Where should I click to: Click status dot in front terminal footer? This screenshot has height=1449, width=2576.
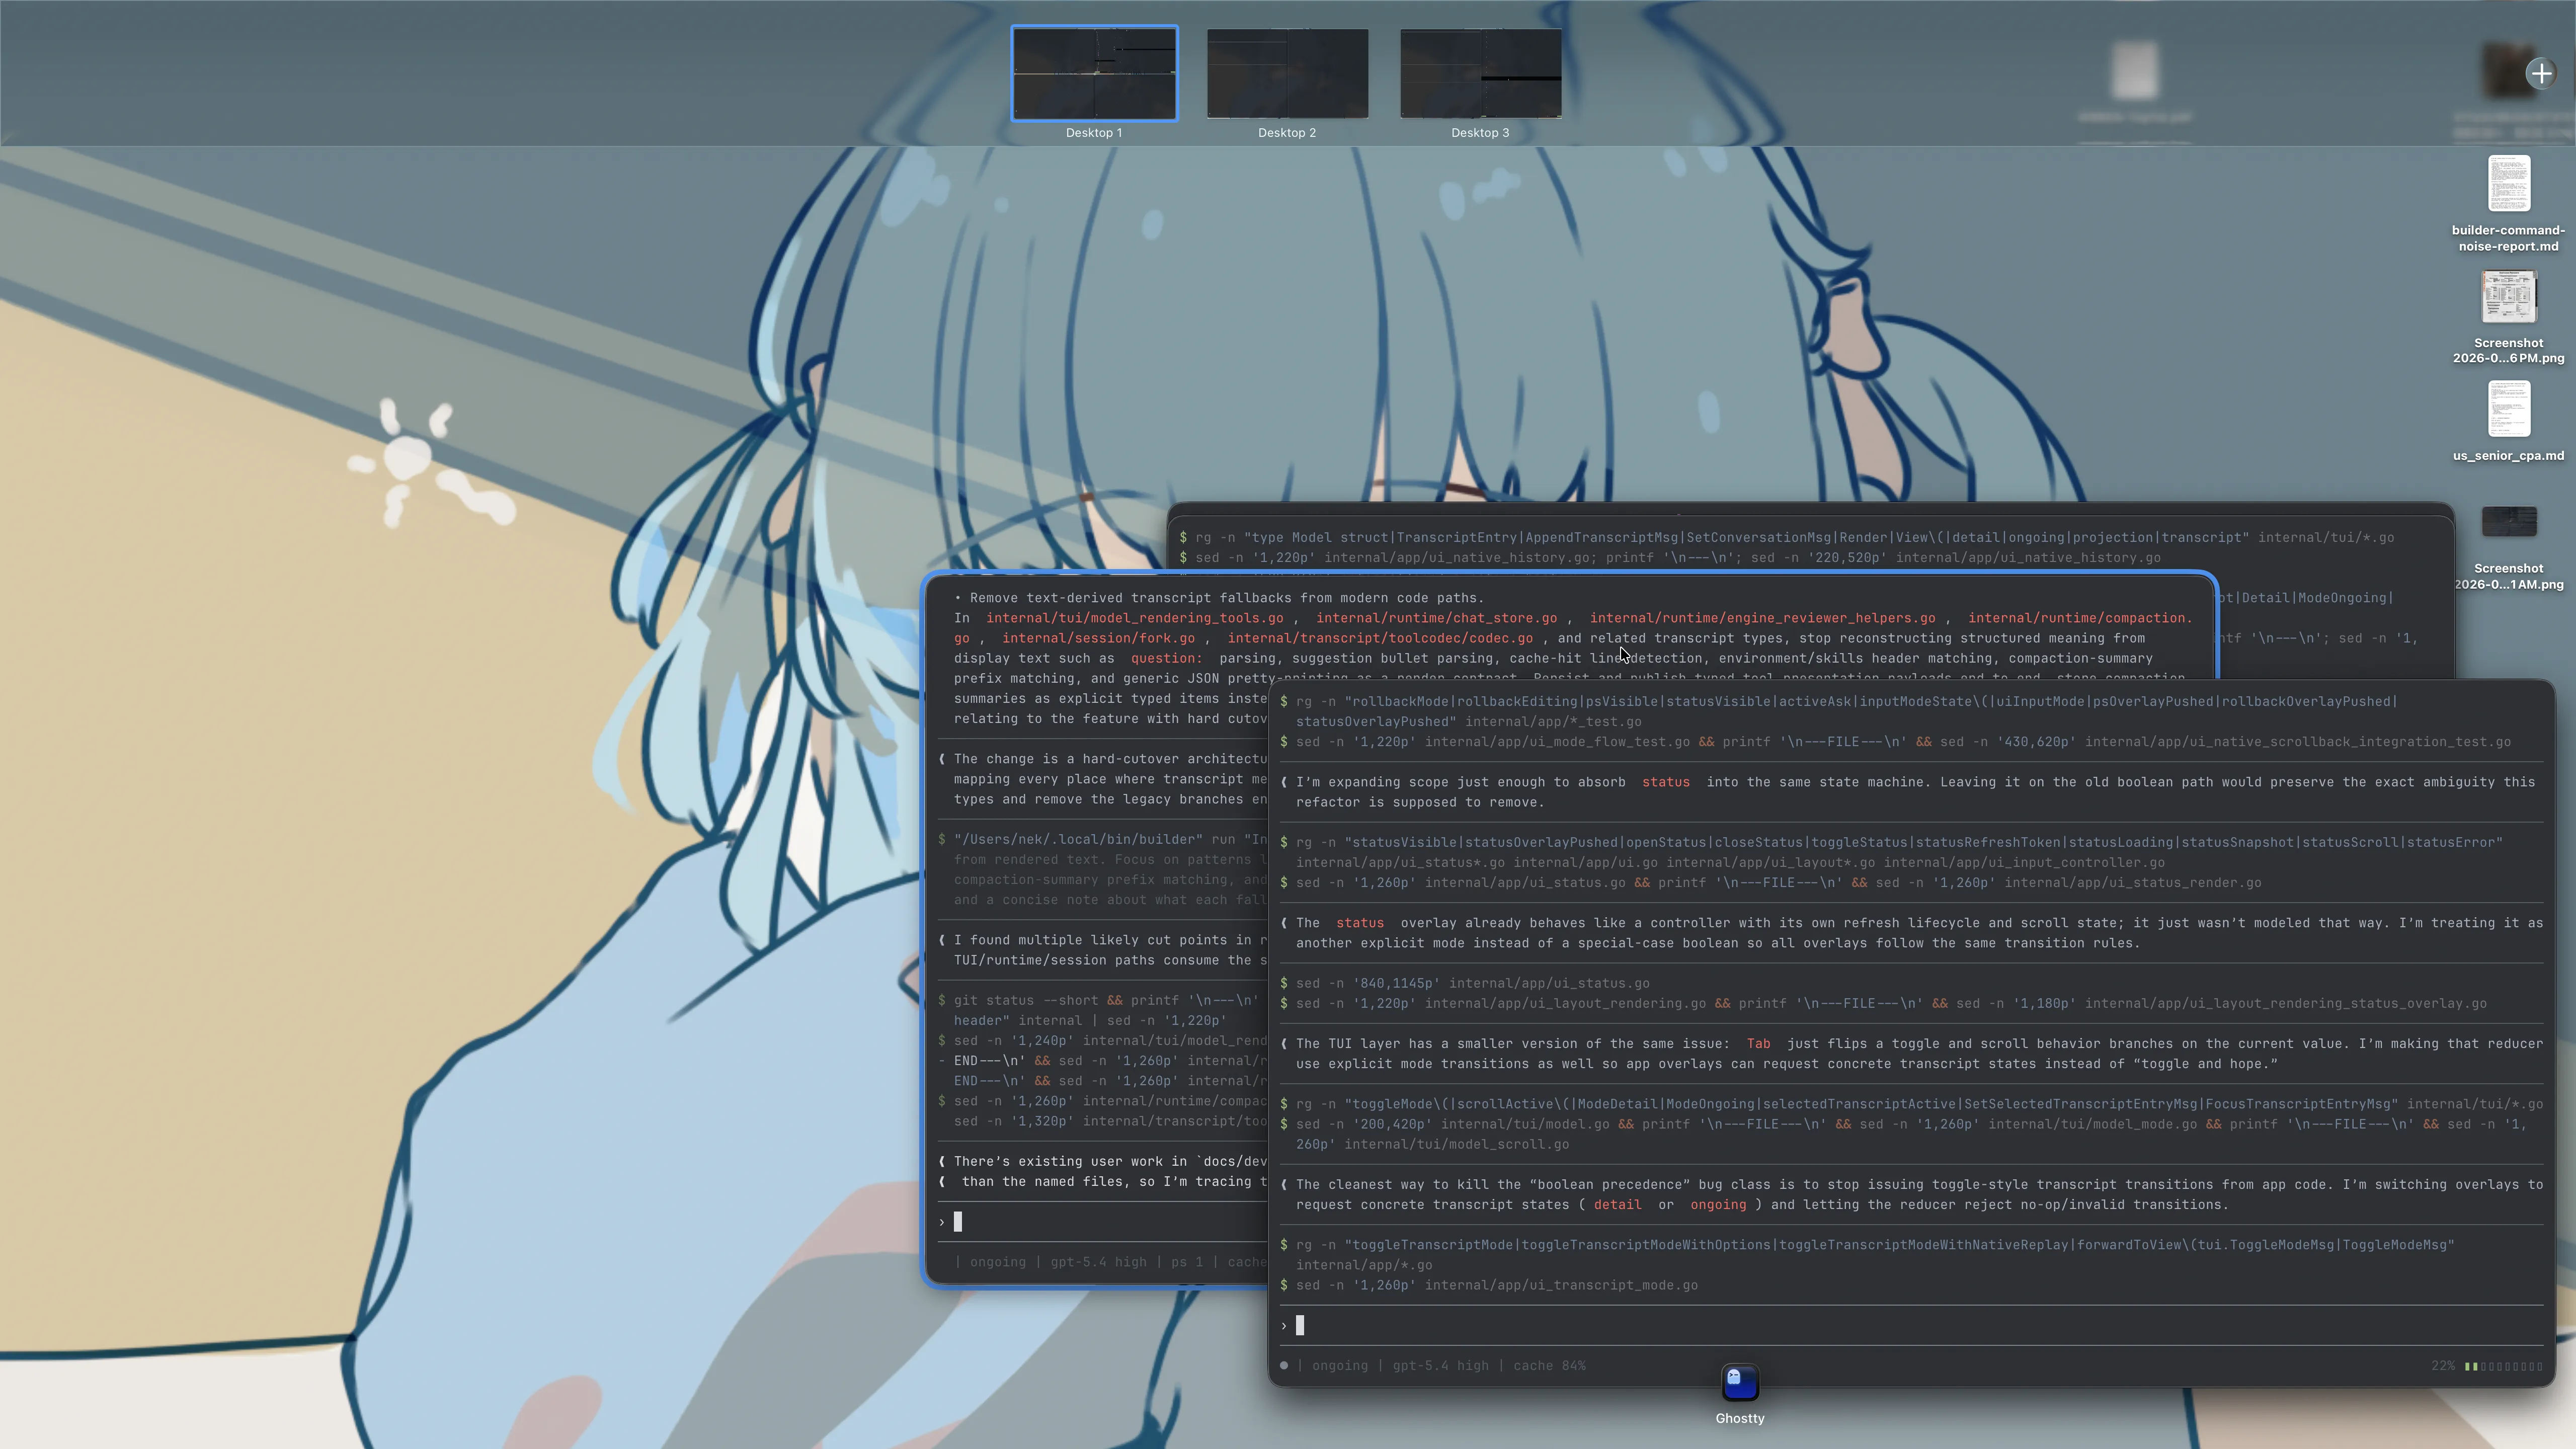[1284, 1366]
